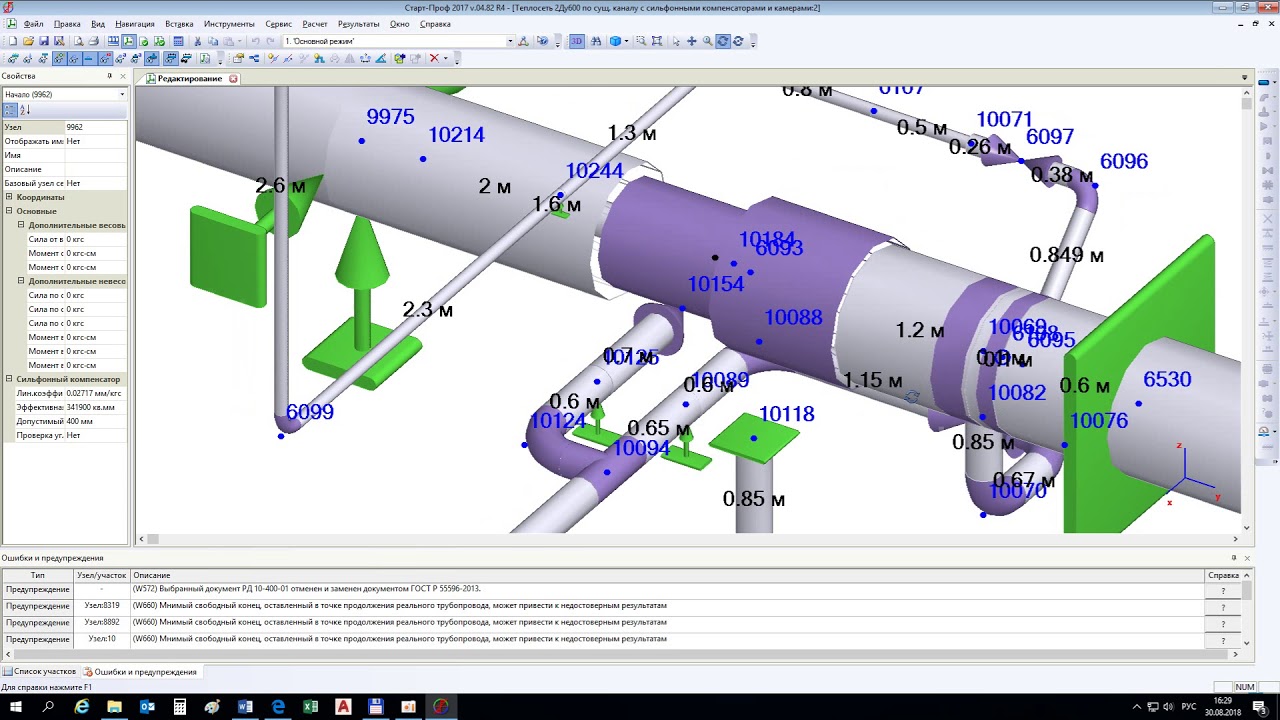Open the 'Основной режим' mode dropdown

click(510, 41)
